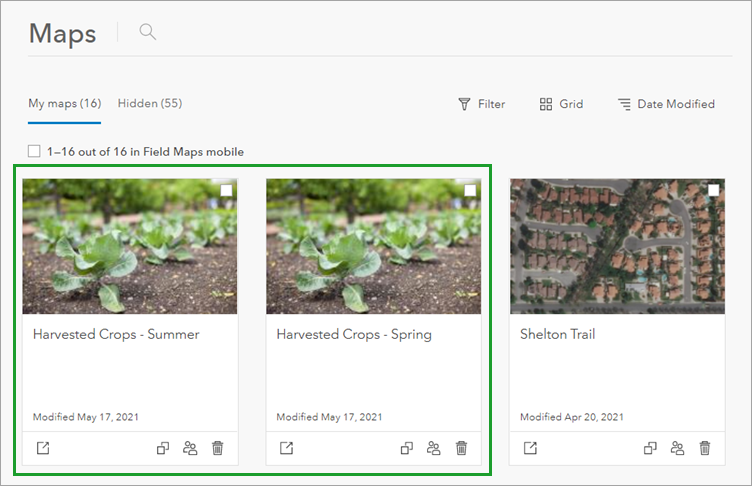752x486 pixels.
Task: Duplicate the Harvested Crops - Spring map
Action: tap(407, 448)
